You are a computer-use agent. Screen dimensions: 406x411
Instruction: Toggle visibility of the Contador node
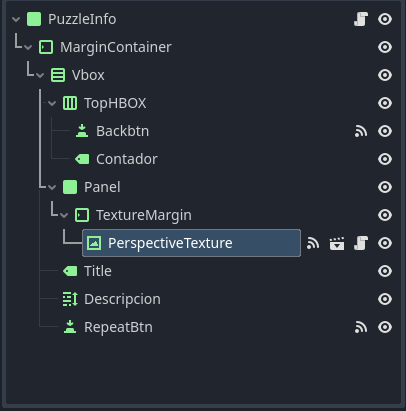[x=385, y=159]
